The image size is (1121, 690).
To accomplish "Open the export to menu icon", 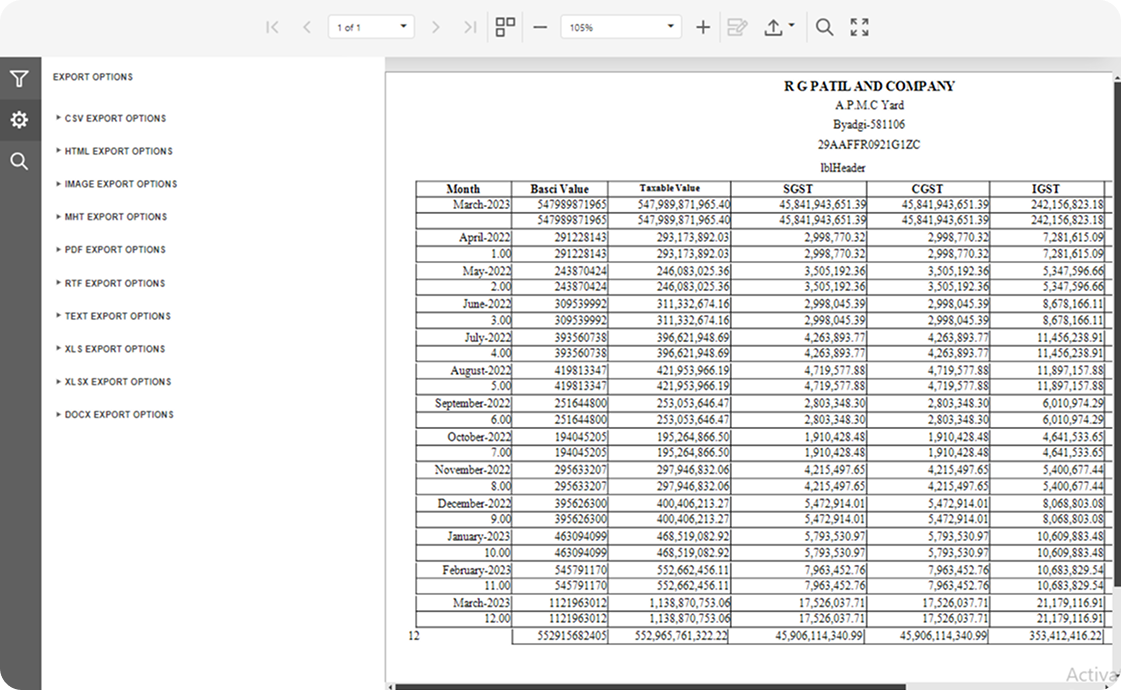I will (x=774, y=27).
